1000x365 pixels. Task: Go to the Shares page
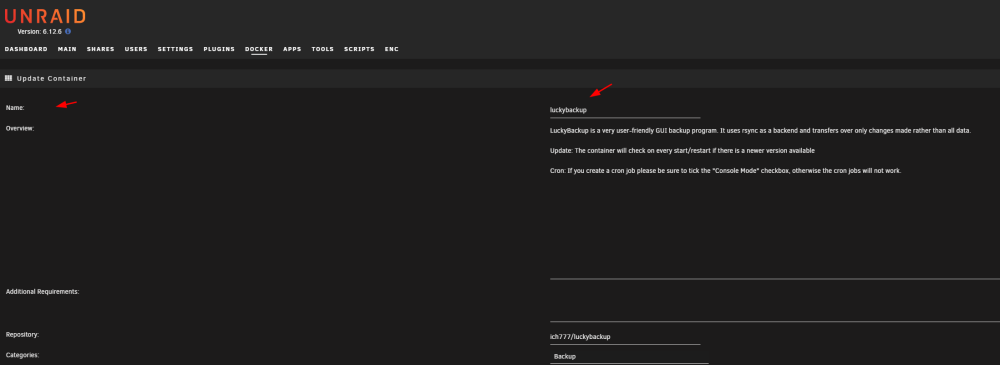pyautogui.click(x=101, y=49)
